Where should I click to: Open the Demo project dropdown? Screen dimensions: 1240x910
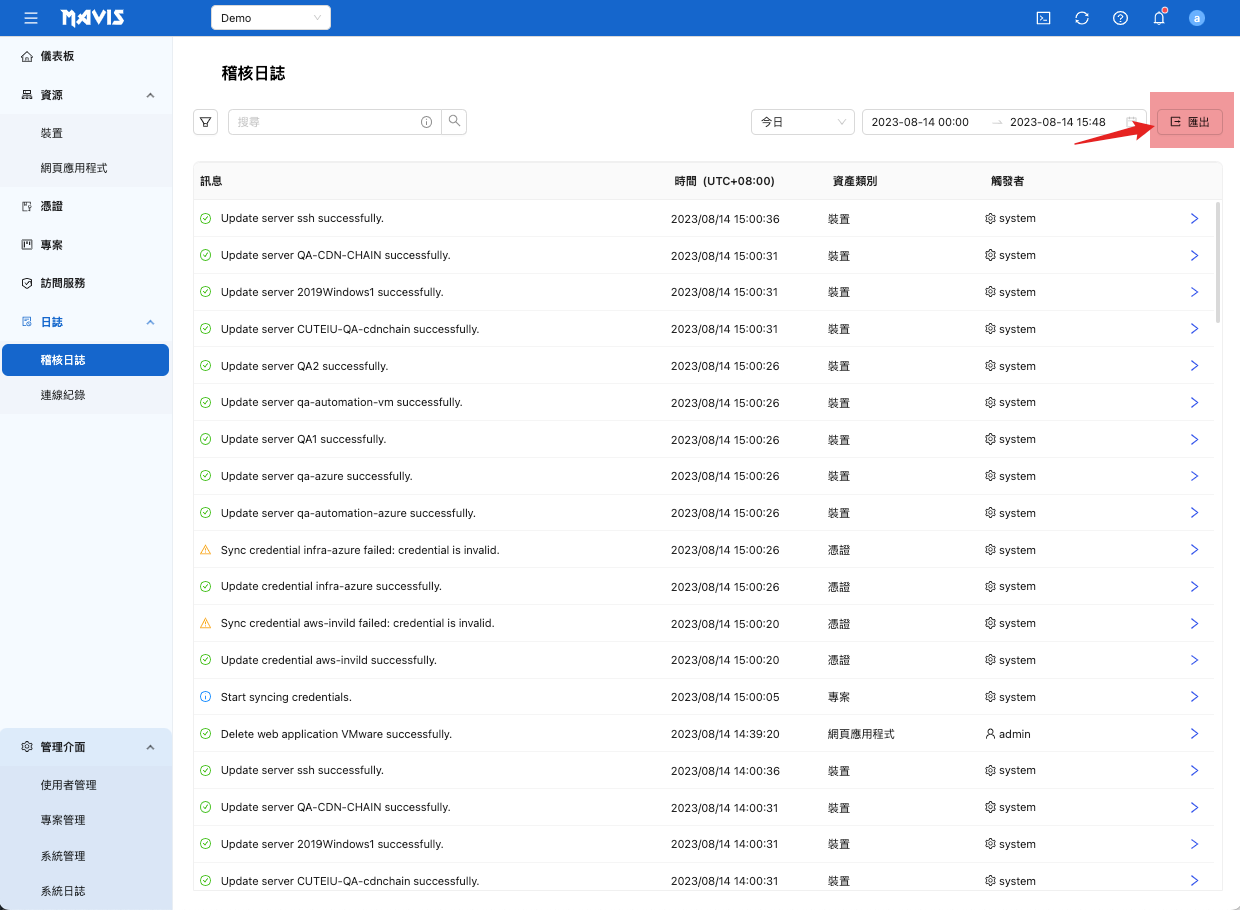[x=270, y=18]
